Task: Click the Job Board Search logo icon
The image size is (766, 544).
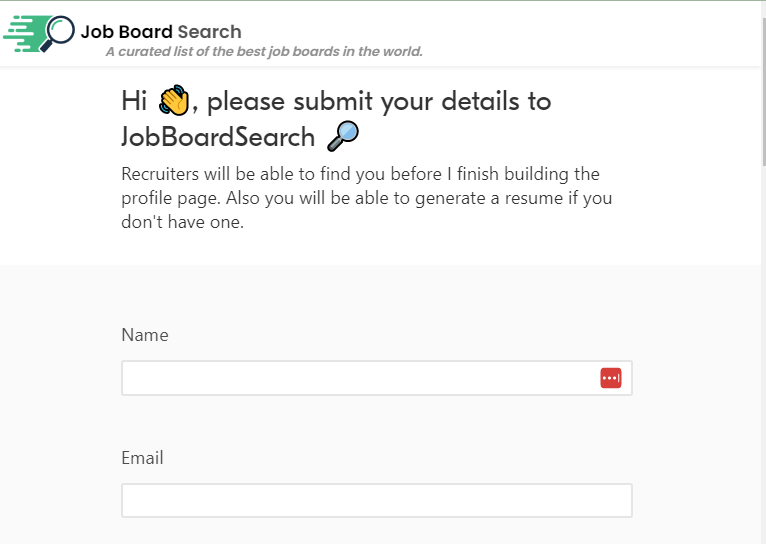Action: pyautogui.click(x=40, y=33)
